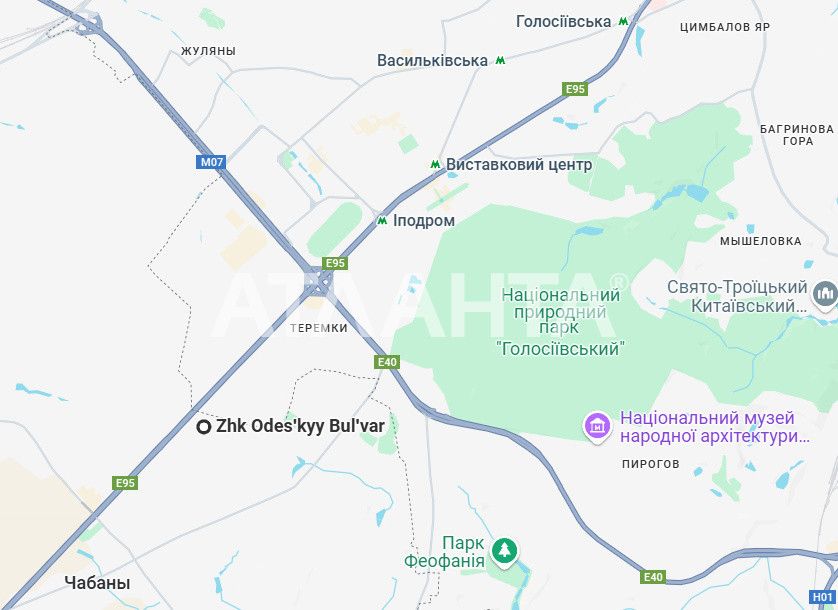This screenshot has width=838, height=610.
Task: Click the Національний природний парк Голосіївський label
Action: tap(560, 322)
